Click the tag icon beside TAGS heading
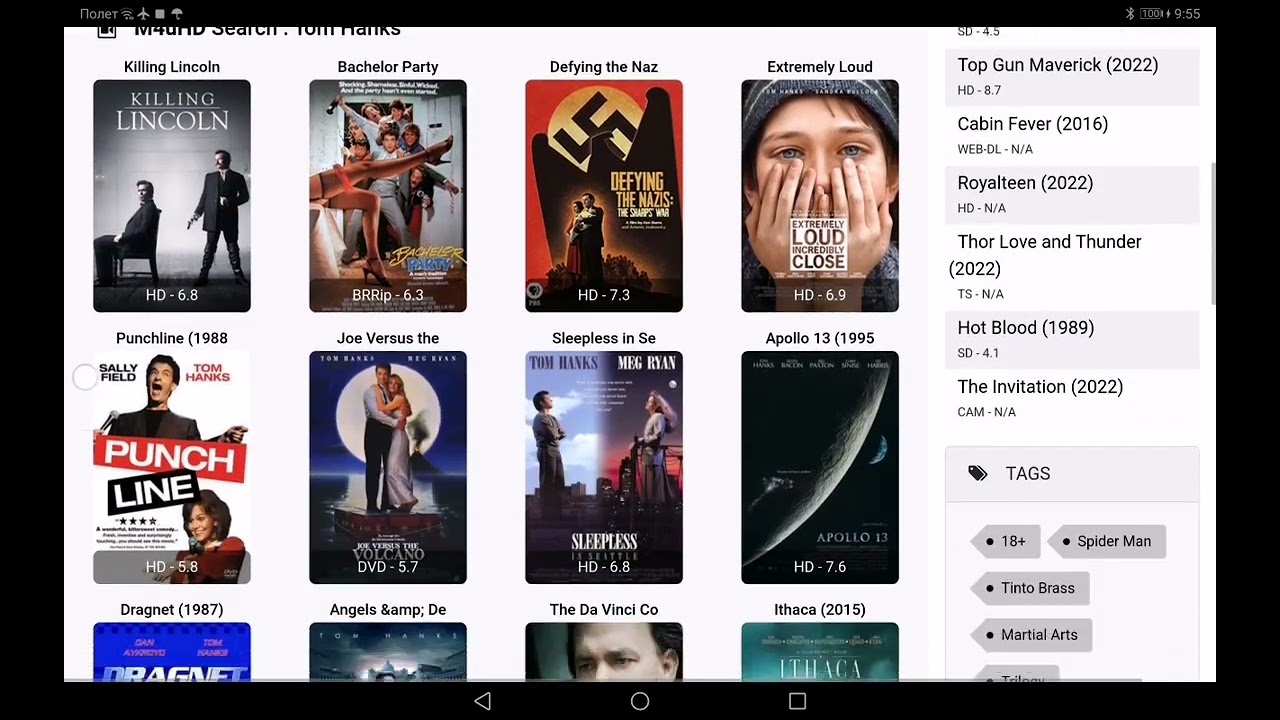This screenshot has width=1280, height=720. click(x=978, y=473)
